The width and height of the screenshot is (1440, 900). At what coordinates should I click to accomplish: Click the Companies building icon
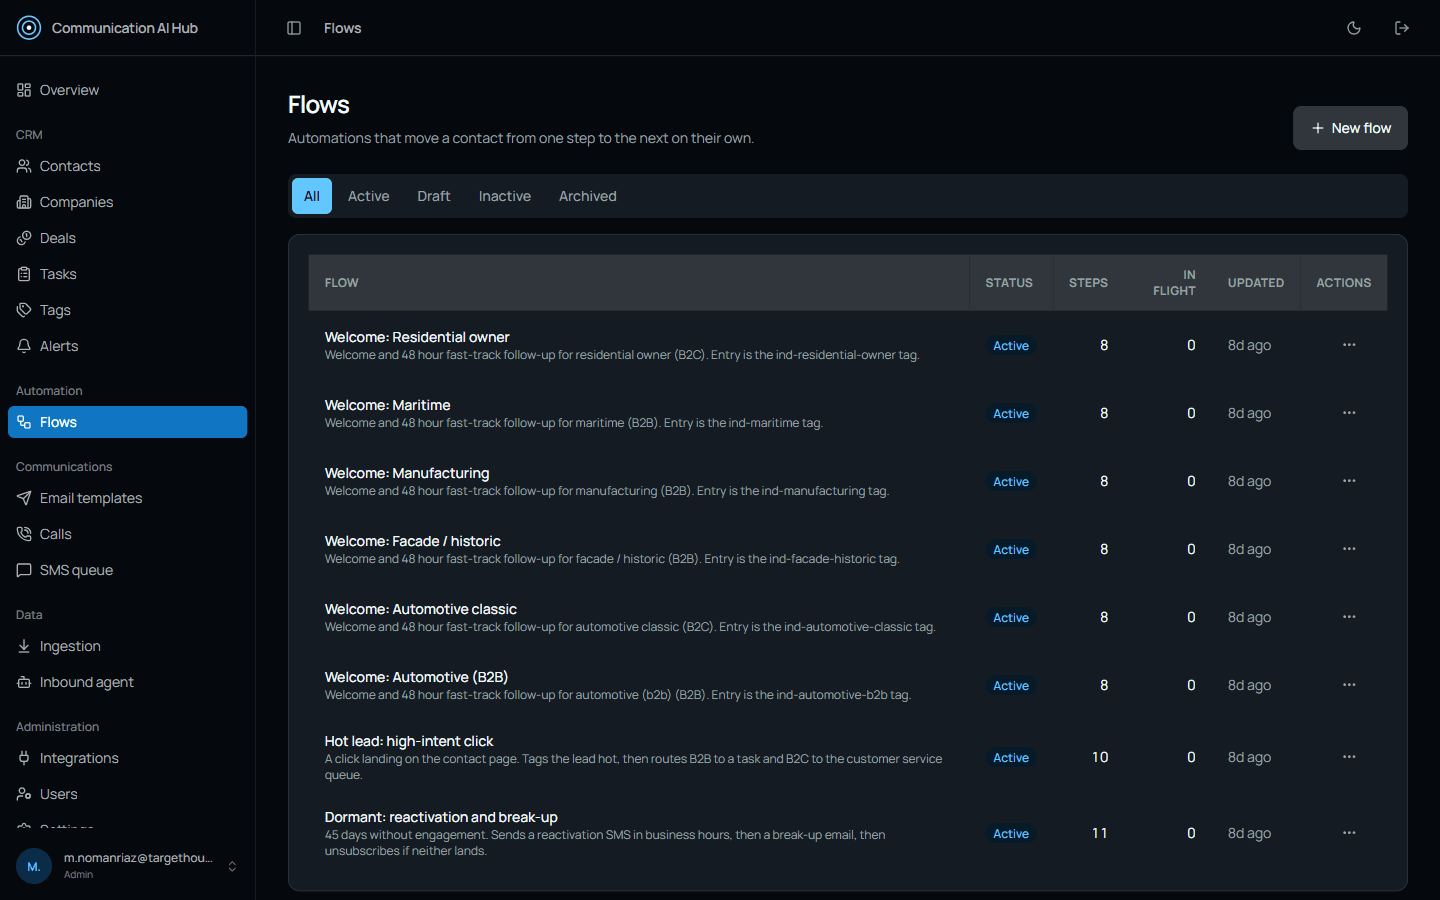pyautogui.click(x=24, y=202)
